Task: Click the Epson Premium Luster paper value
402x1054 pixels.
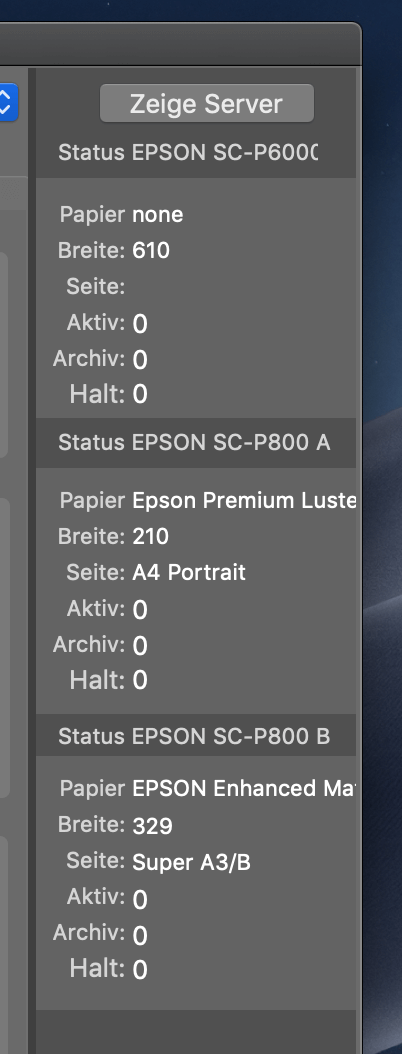Action: [x=243, y=501]
